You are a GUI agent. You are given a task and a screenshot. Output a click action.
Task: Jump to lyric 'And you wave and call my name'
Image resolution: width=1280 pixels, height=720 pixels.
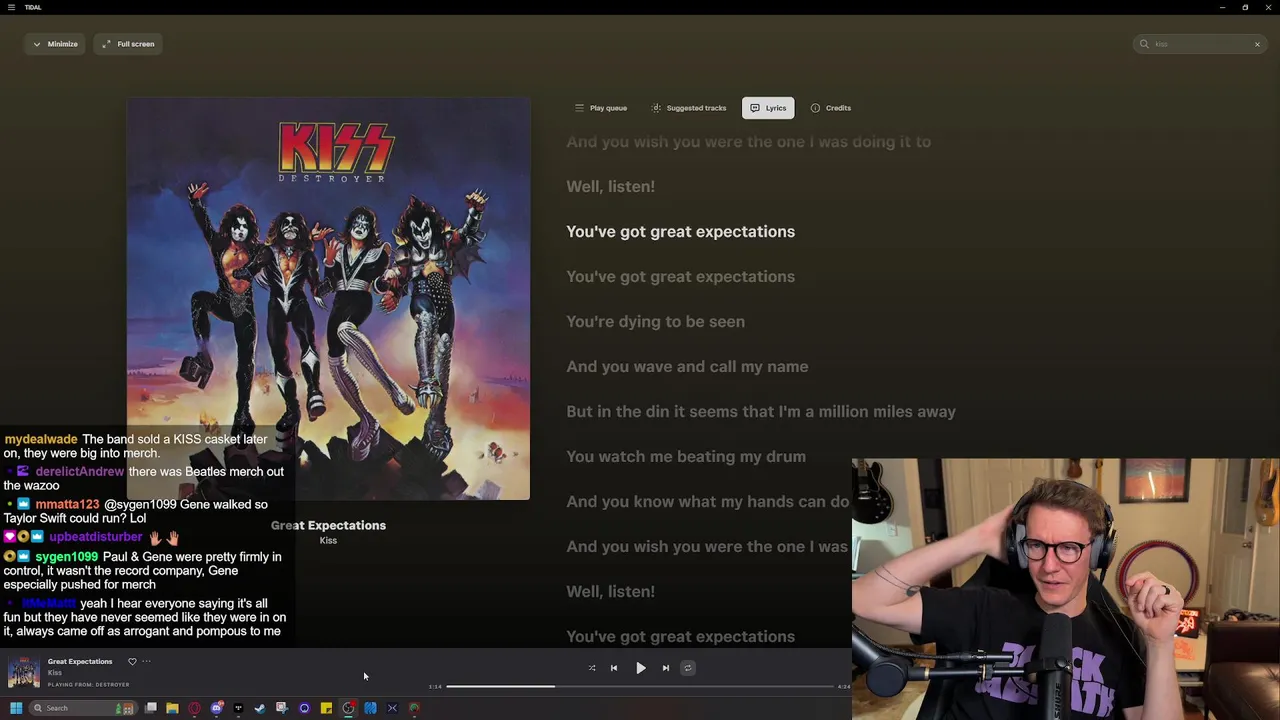coord(687,366)
